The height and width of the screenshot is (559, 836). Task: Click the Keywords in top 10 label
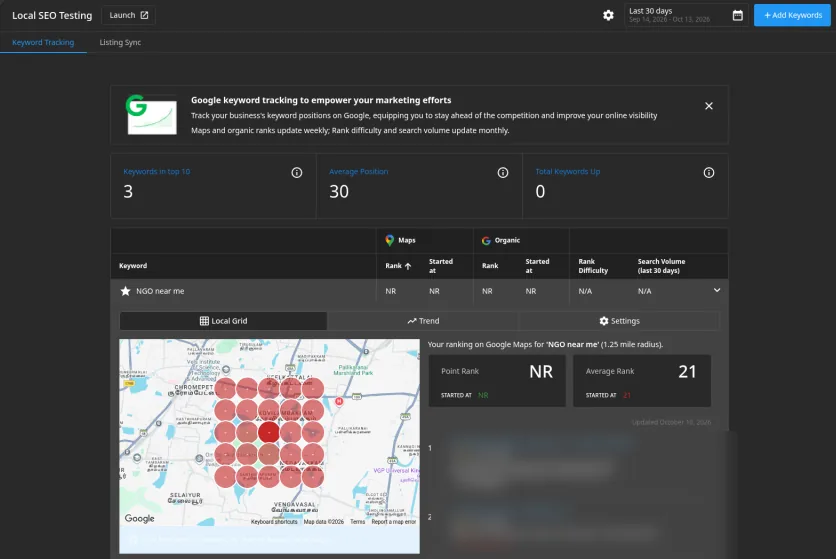(x=157, y=172)
